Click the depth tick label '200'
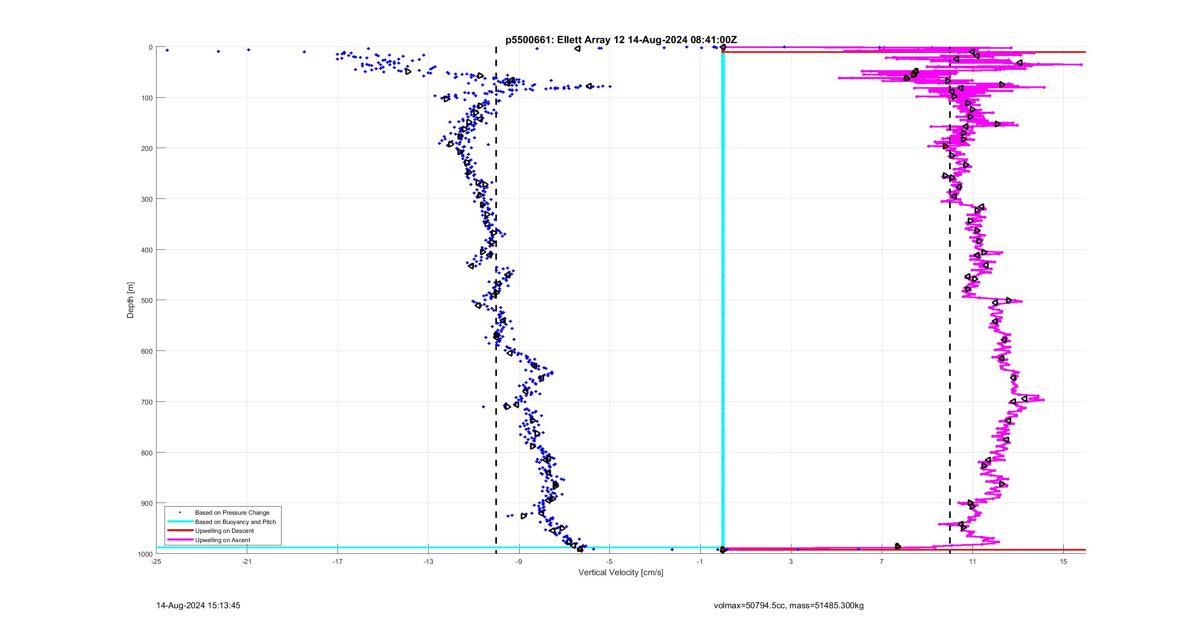This screenshot has width=1200, height=622. click(x=145, y=149)
